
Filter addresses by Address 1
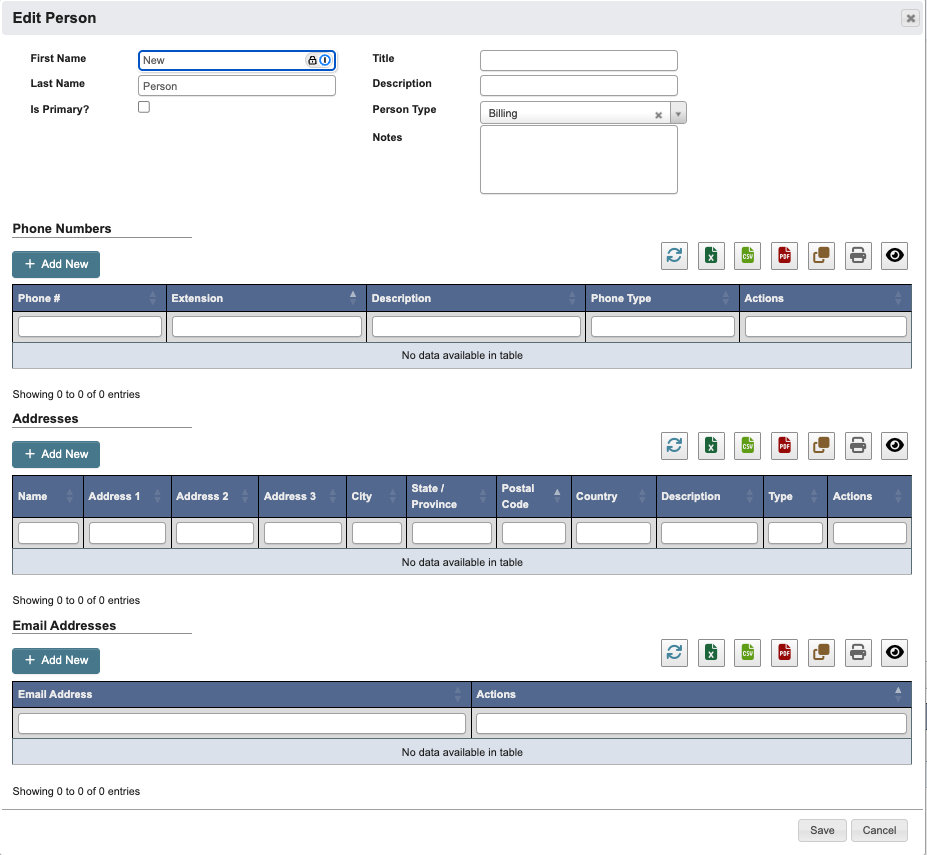coord(127,533)
